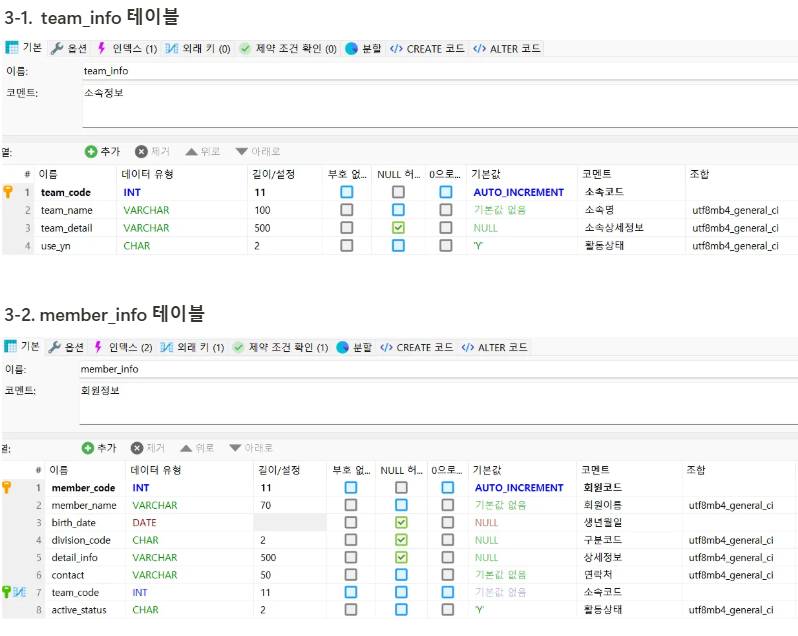Viewport: 798px width, 636px height.
Task: Open the 기본 tab of team_info table
Action: click(24, 48)
